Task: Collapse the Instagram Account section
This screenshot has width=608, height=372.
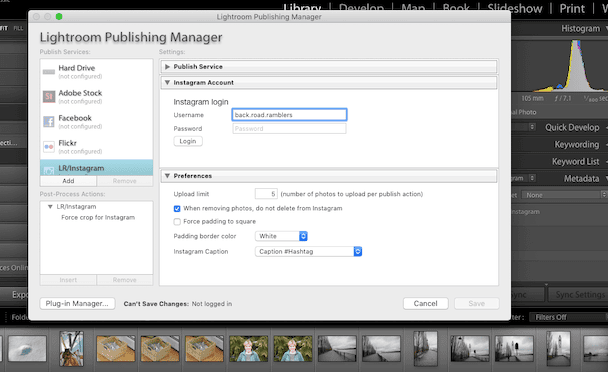Action: tap(167, 83)
